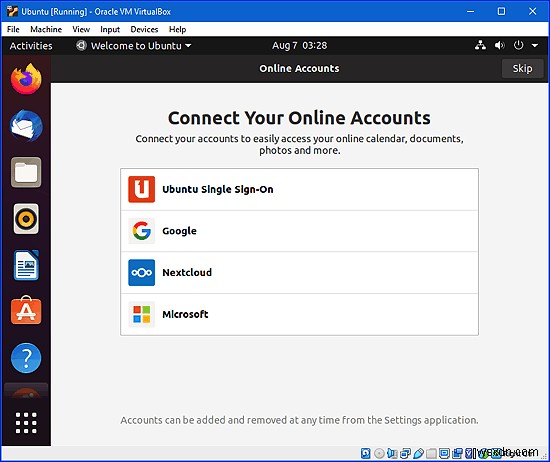Open VirtualBox Machine menu
This screenshot has height=462, width=550.
pyautogui.click(x=46, y=29)
